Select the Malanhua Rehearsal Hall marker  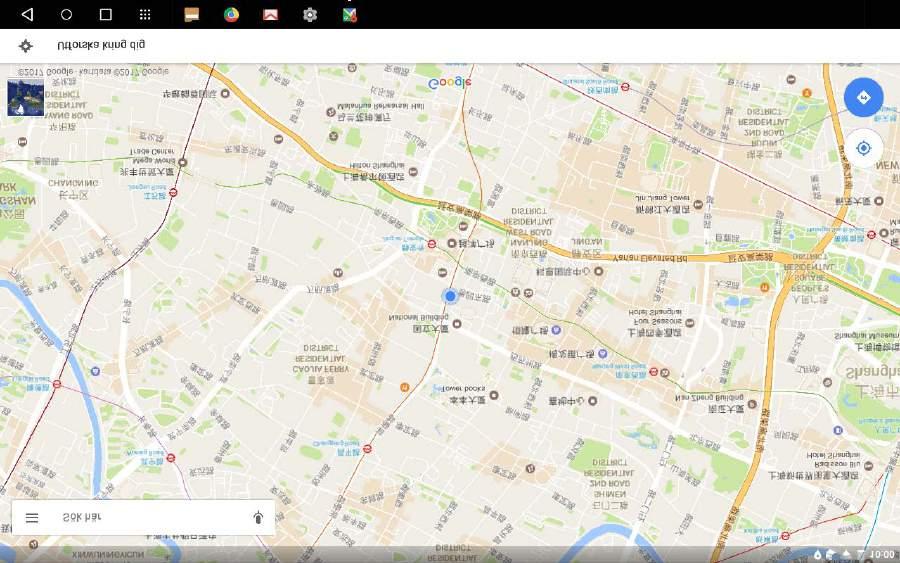point(331,112)
